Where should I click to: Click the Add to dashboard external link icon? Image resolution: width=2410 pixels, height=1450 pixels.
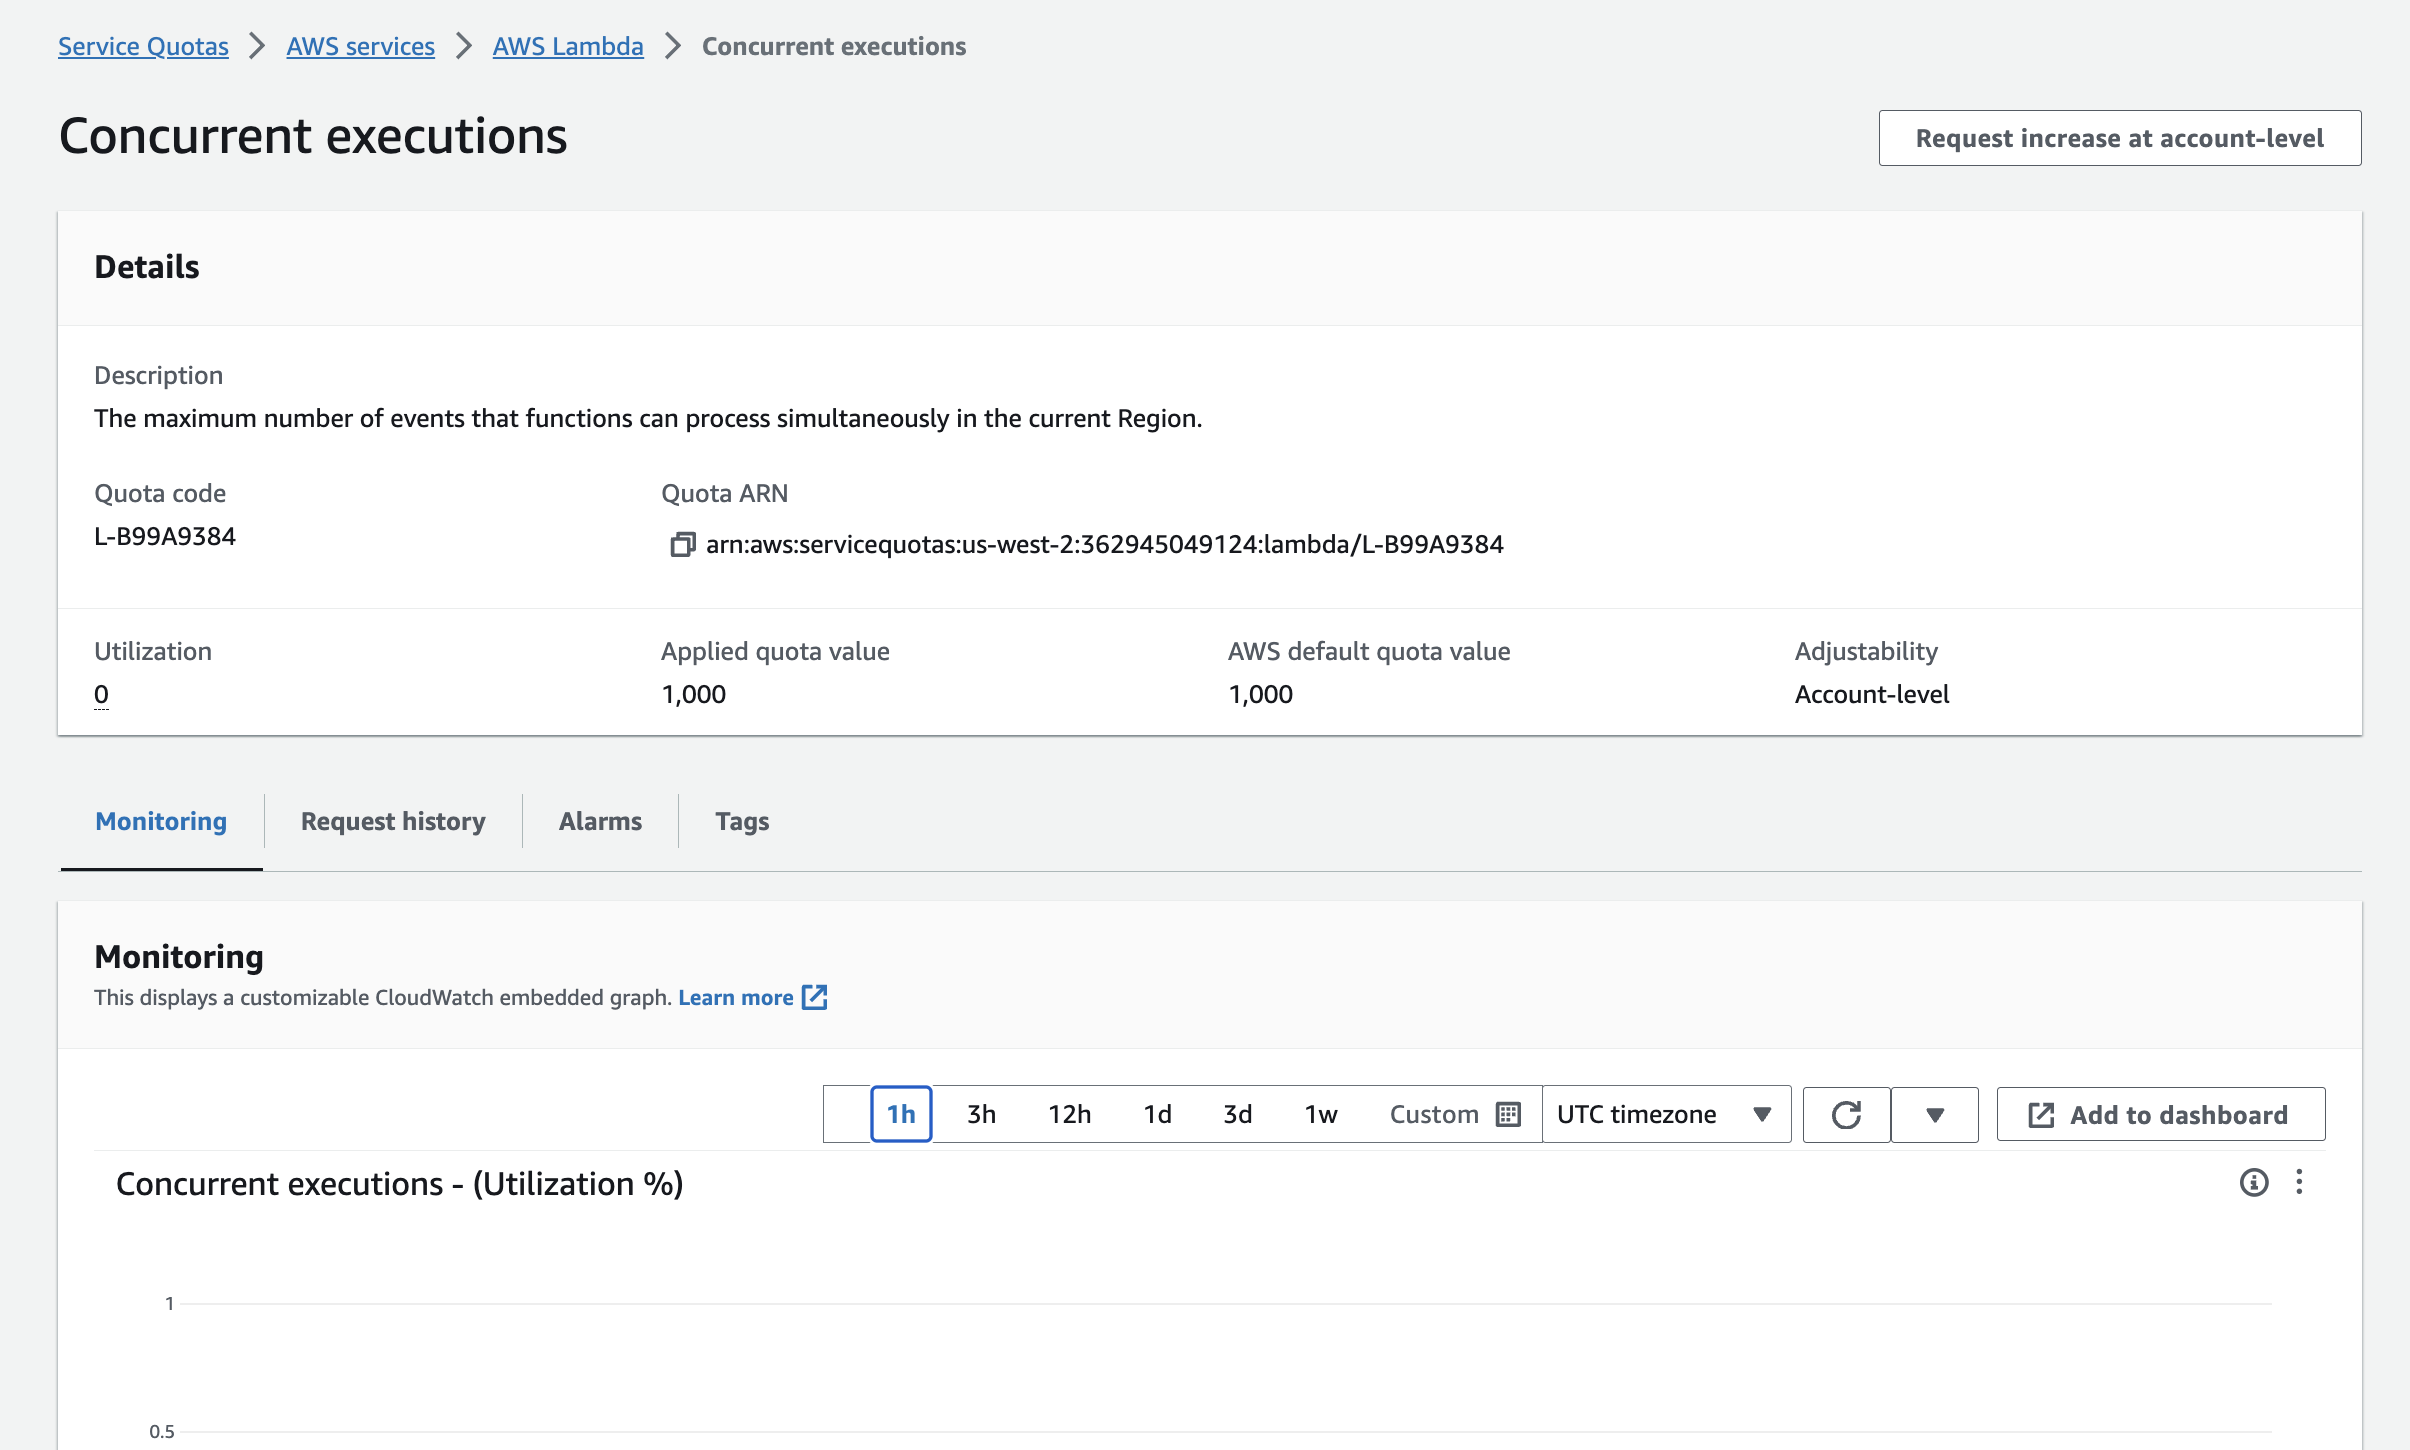click(2040, 1113)
